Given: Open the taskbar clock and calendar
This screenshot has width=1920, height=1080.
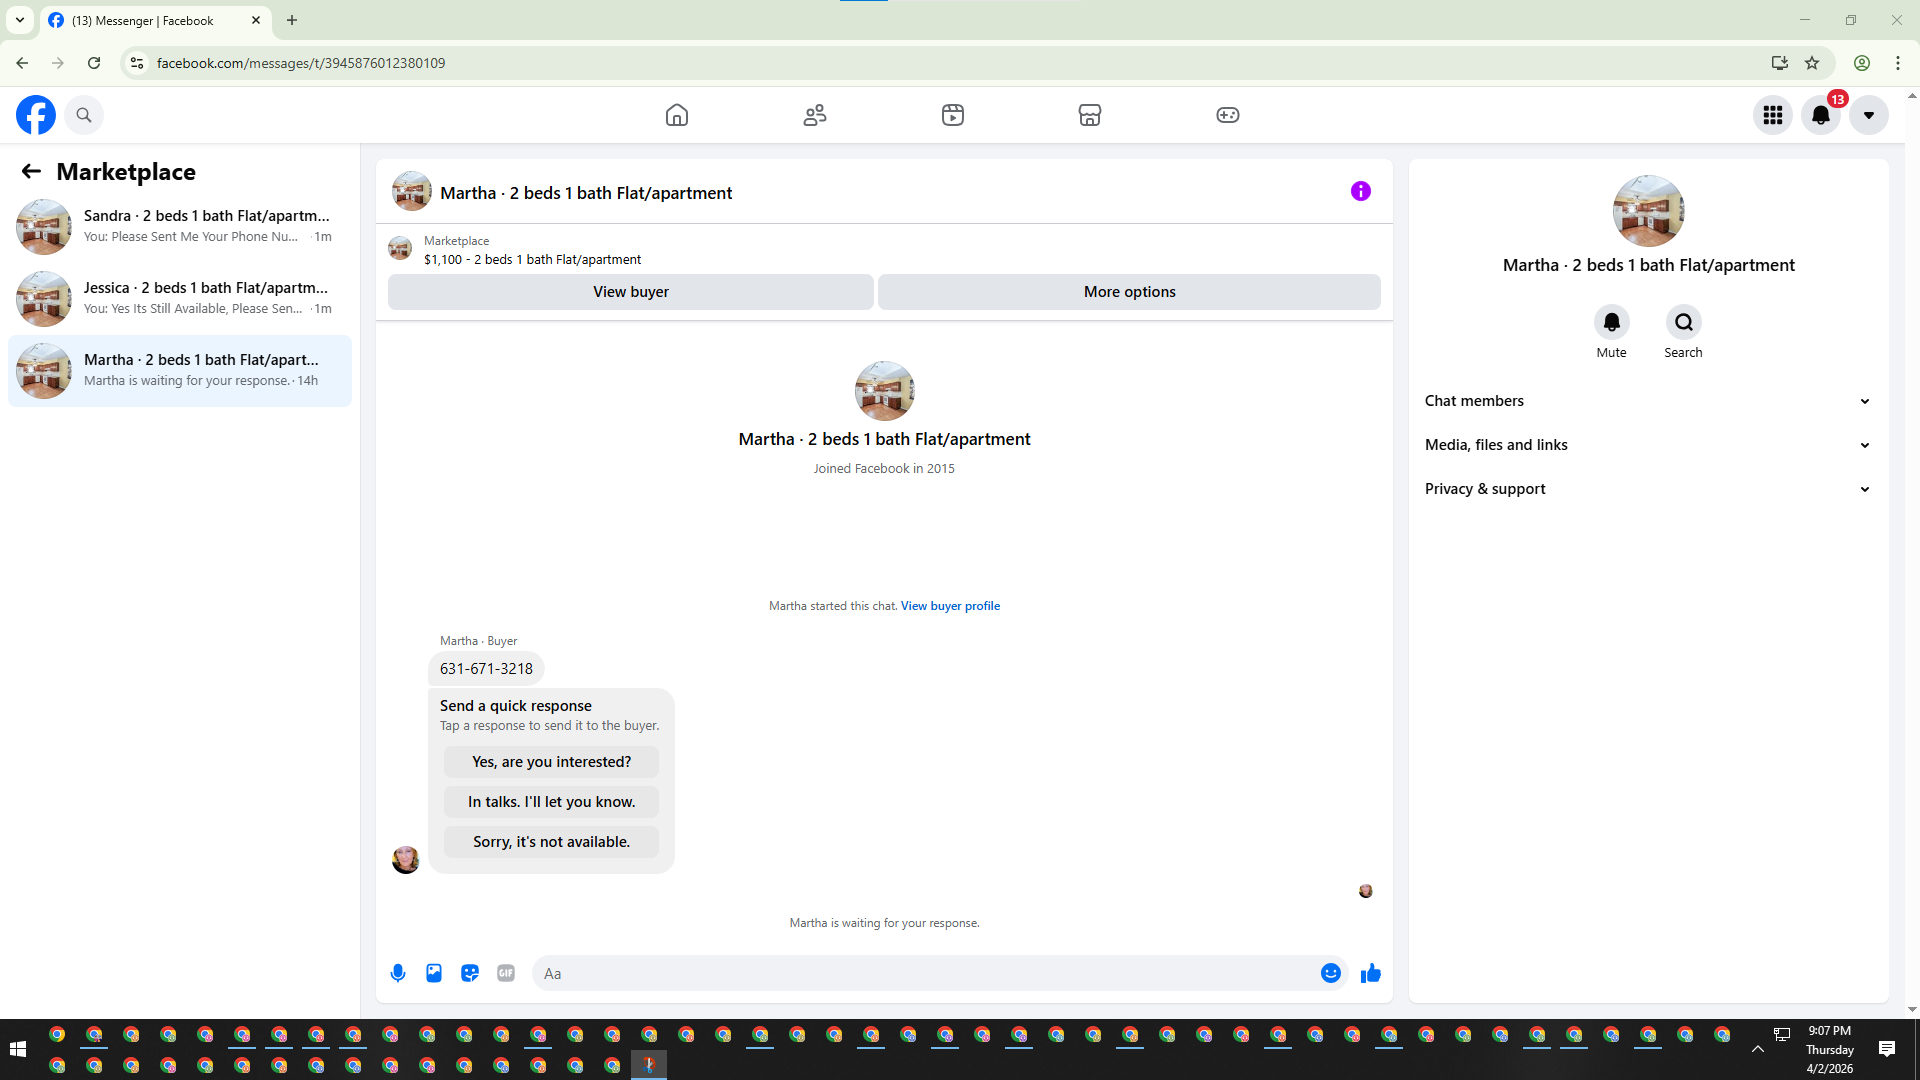Looking at the screenshot, I should coord(1830,1049).
